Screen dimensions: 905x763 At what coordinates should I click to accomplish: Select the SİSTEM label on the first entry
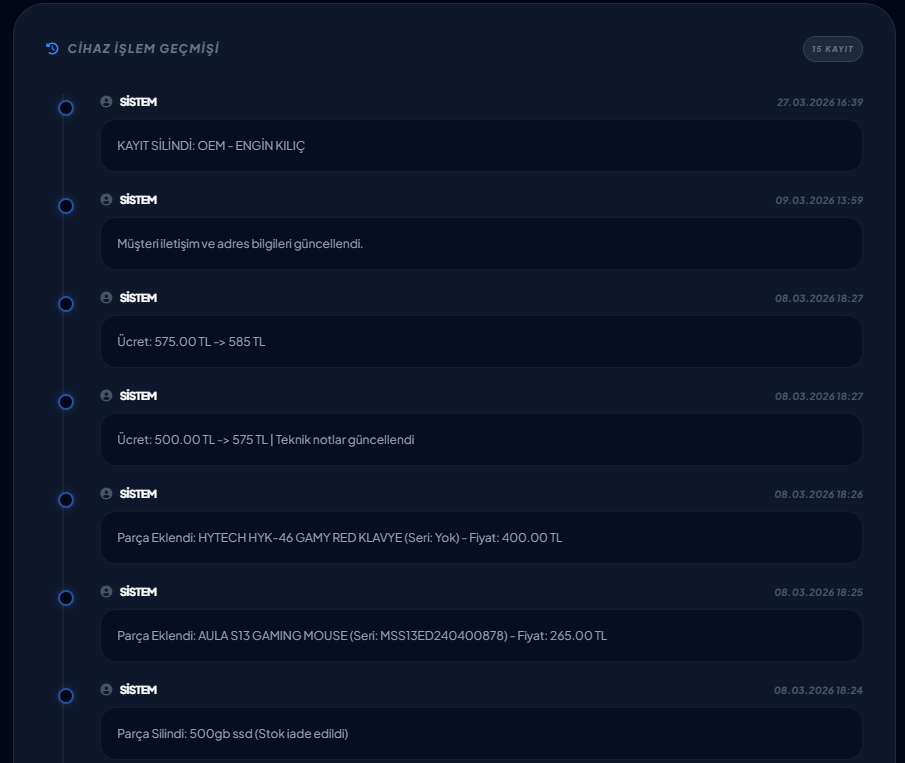tap(137, 101)
